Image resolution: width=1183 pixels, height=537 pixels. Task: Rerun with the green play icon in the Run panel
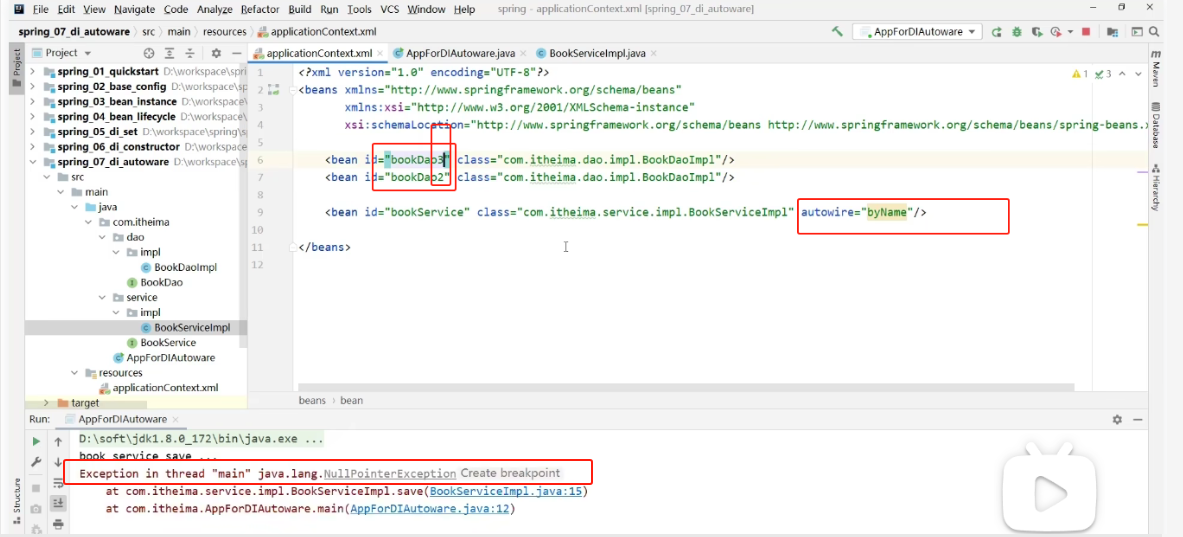pos(35,441)
